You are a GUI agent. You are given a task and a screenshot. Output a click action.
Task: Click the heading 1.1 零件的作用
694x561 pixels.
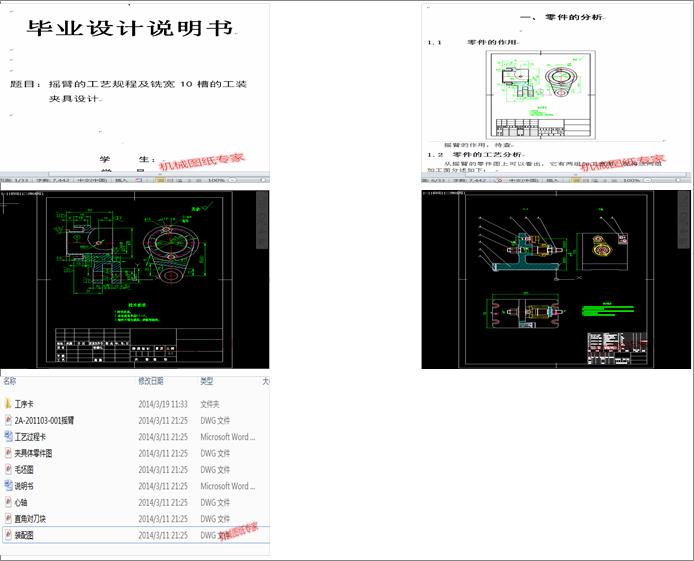(x=471, y=42)
